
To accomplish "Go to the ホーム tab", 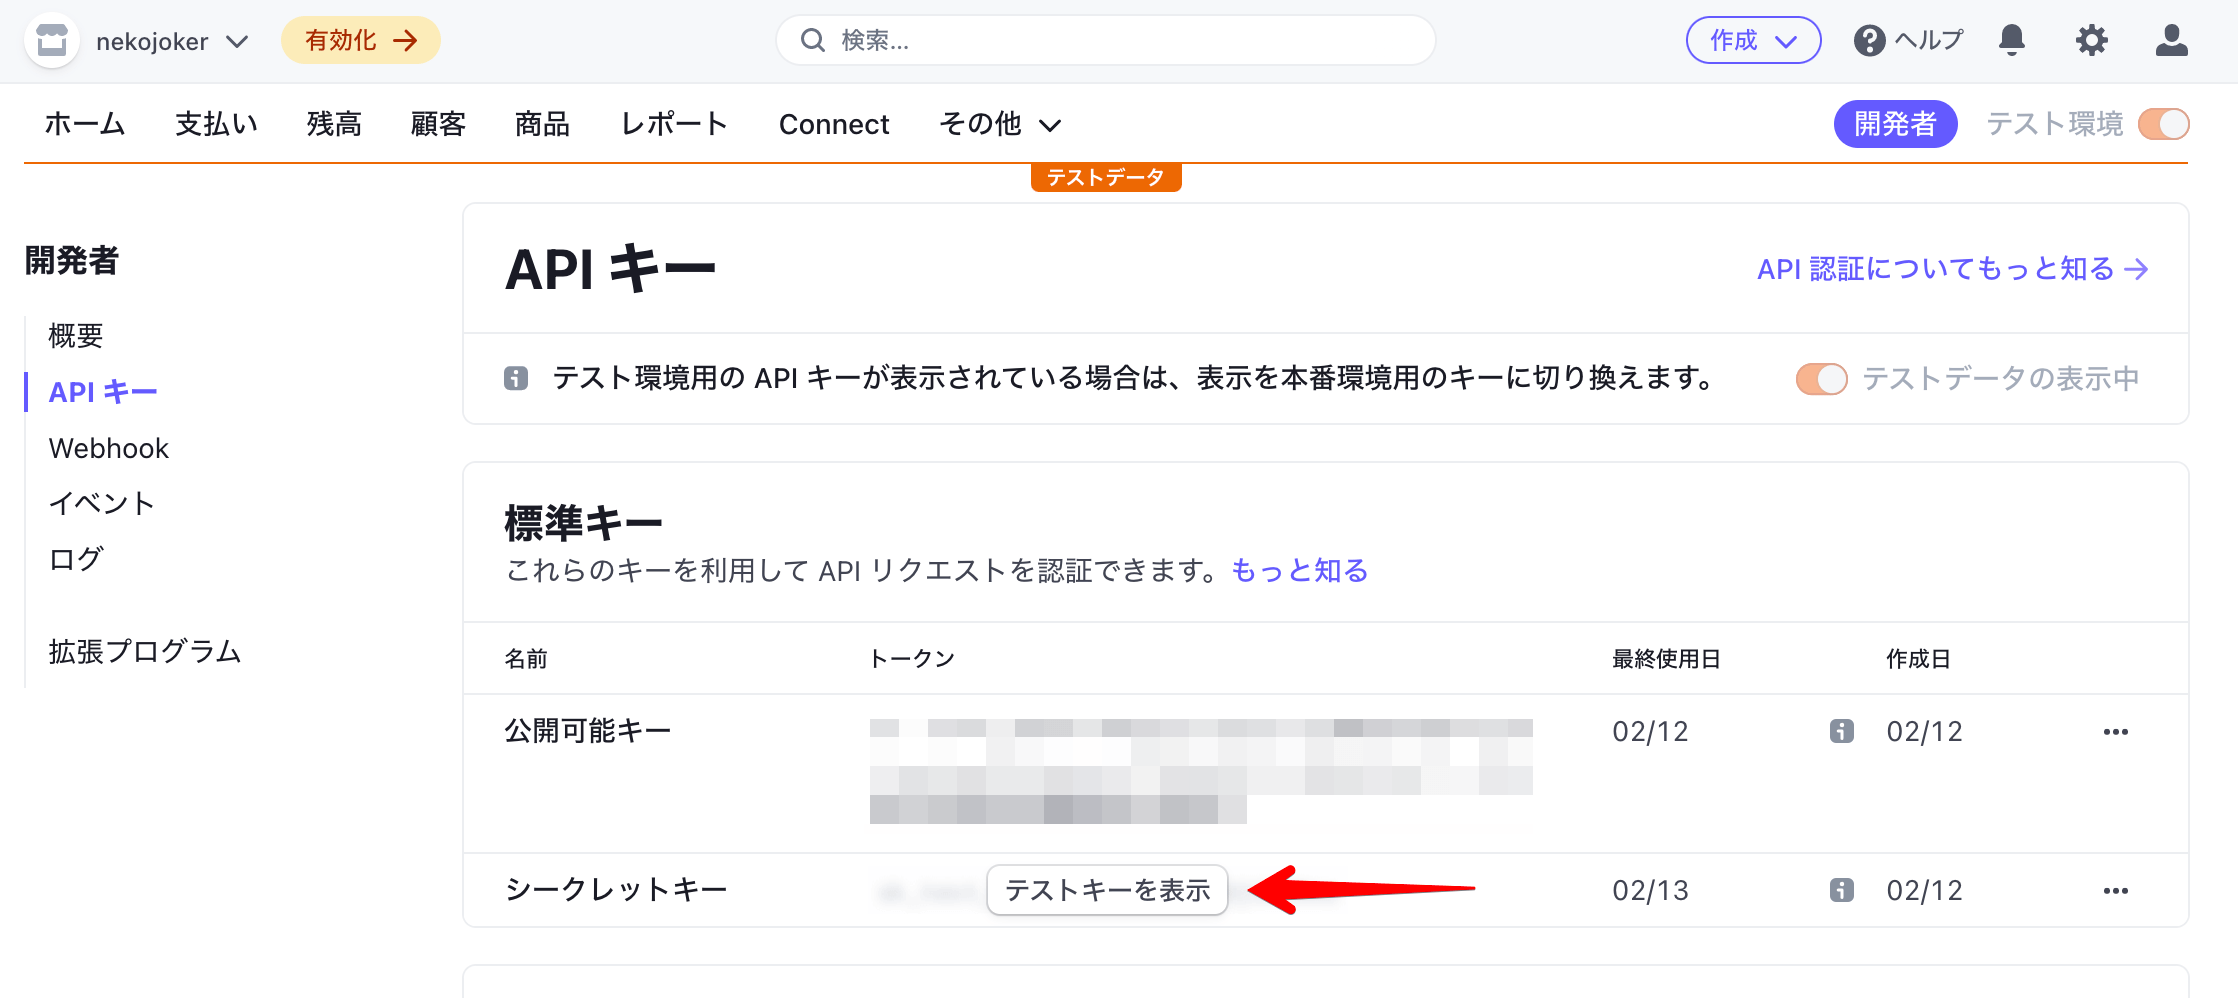I will tap(85, 124).
